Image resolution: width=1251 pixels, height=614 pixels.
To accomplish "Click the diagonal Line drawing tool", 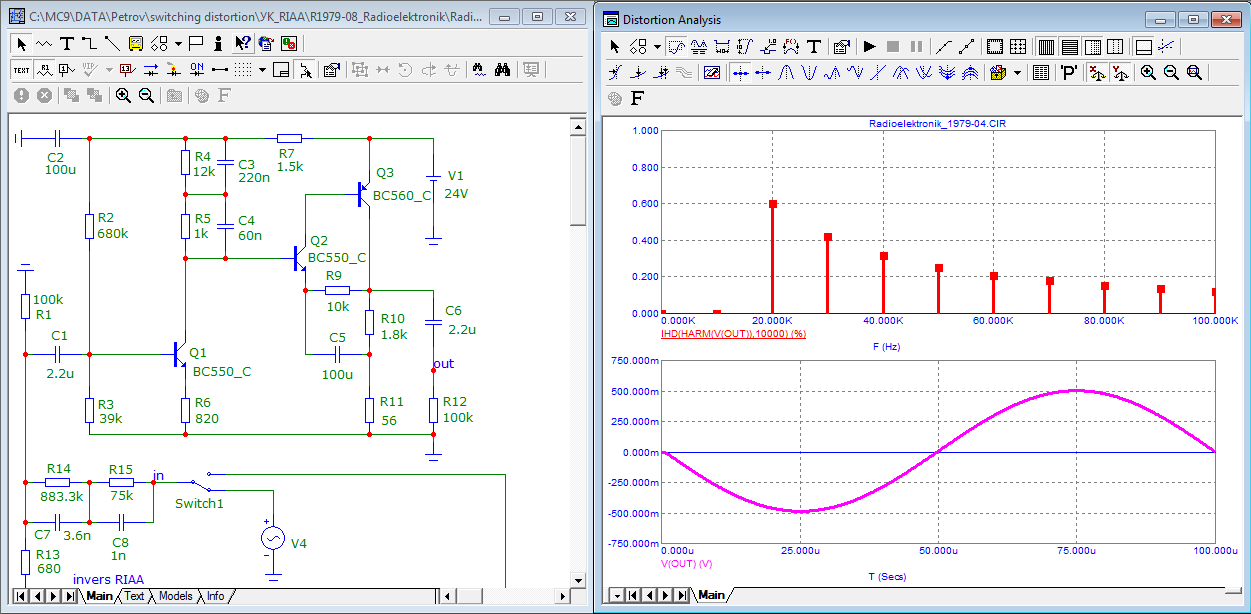I will pyautogui.click(x=111, y=43).
